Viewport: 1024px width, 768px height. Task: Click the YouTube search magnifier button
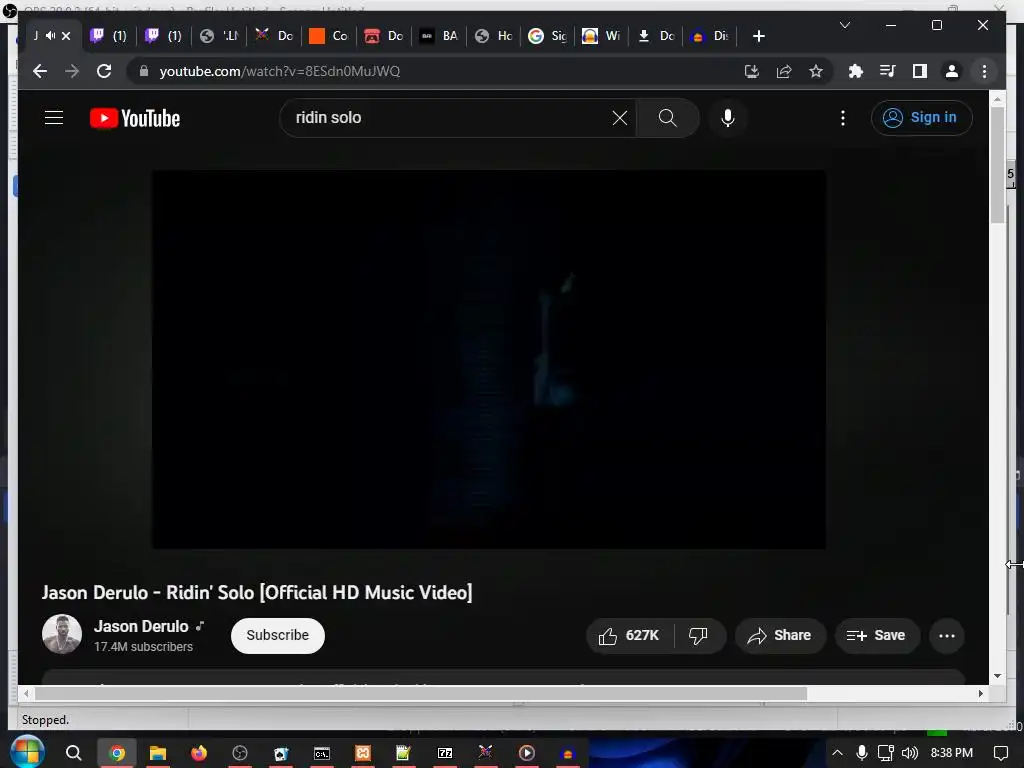coord(667,118)
